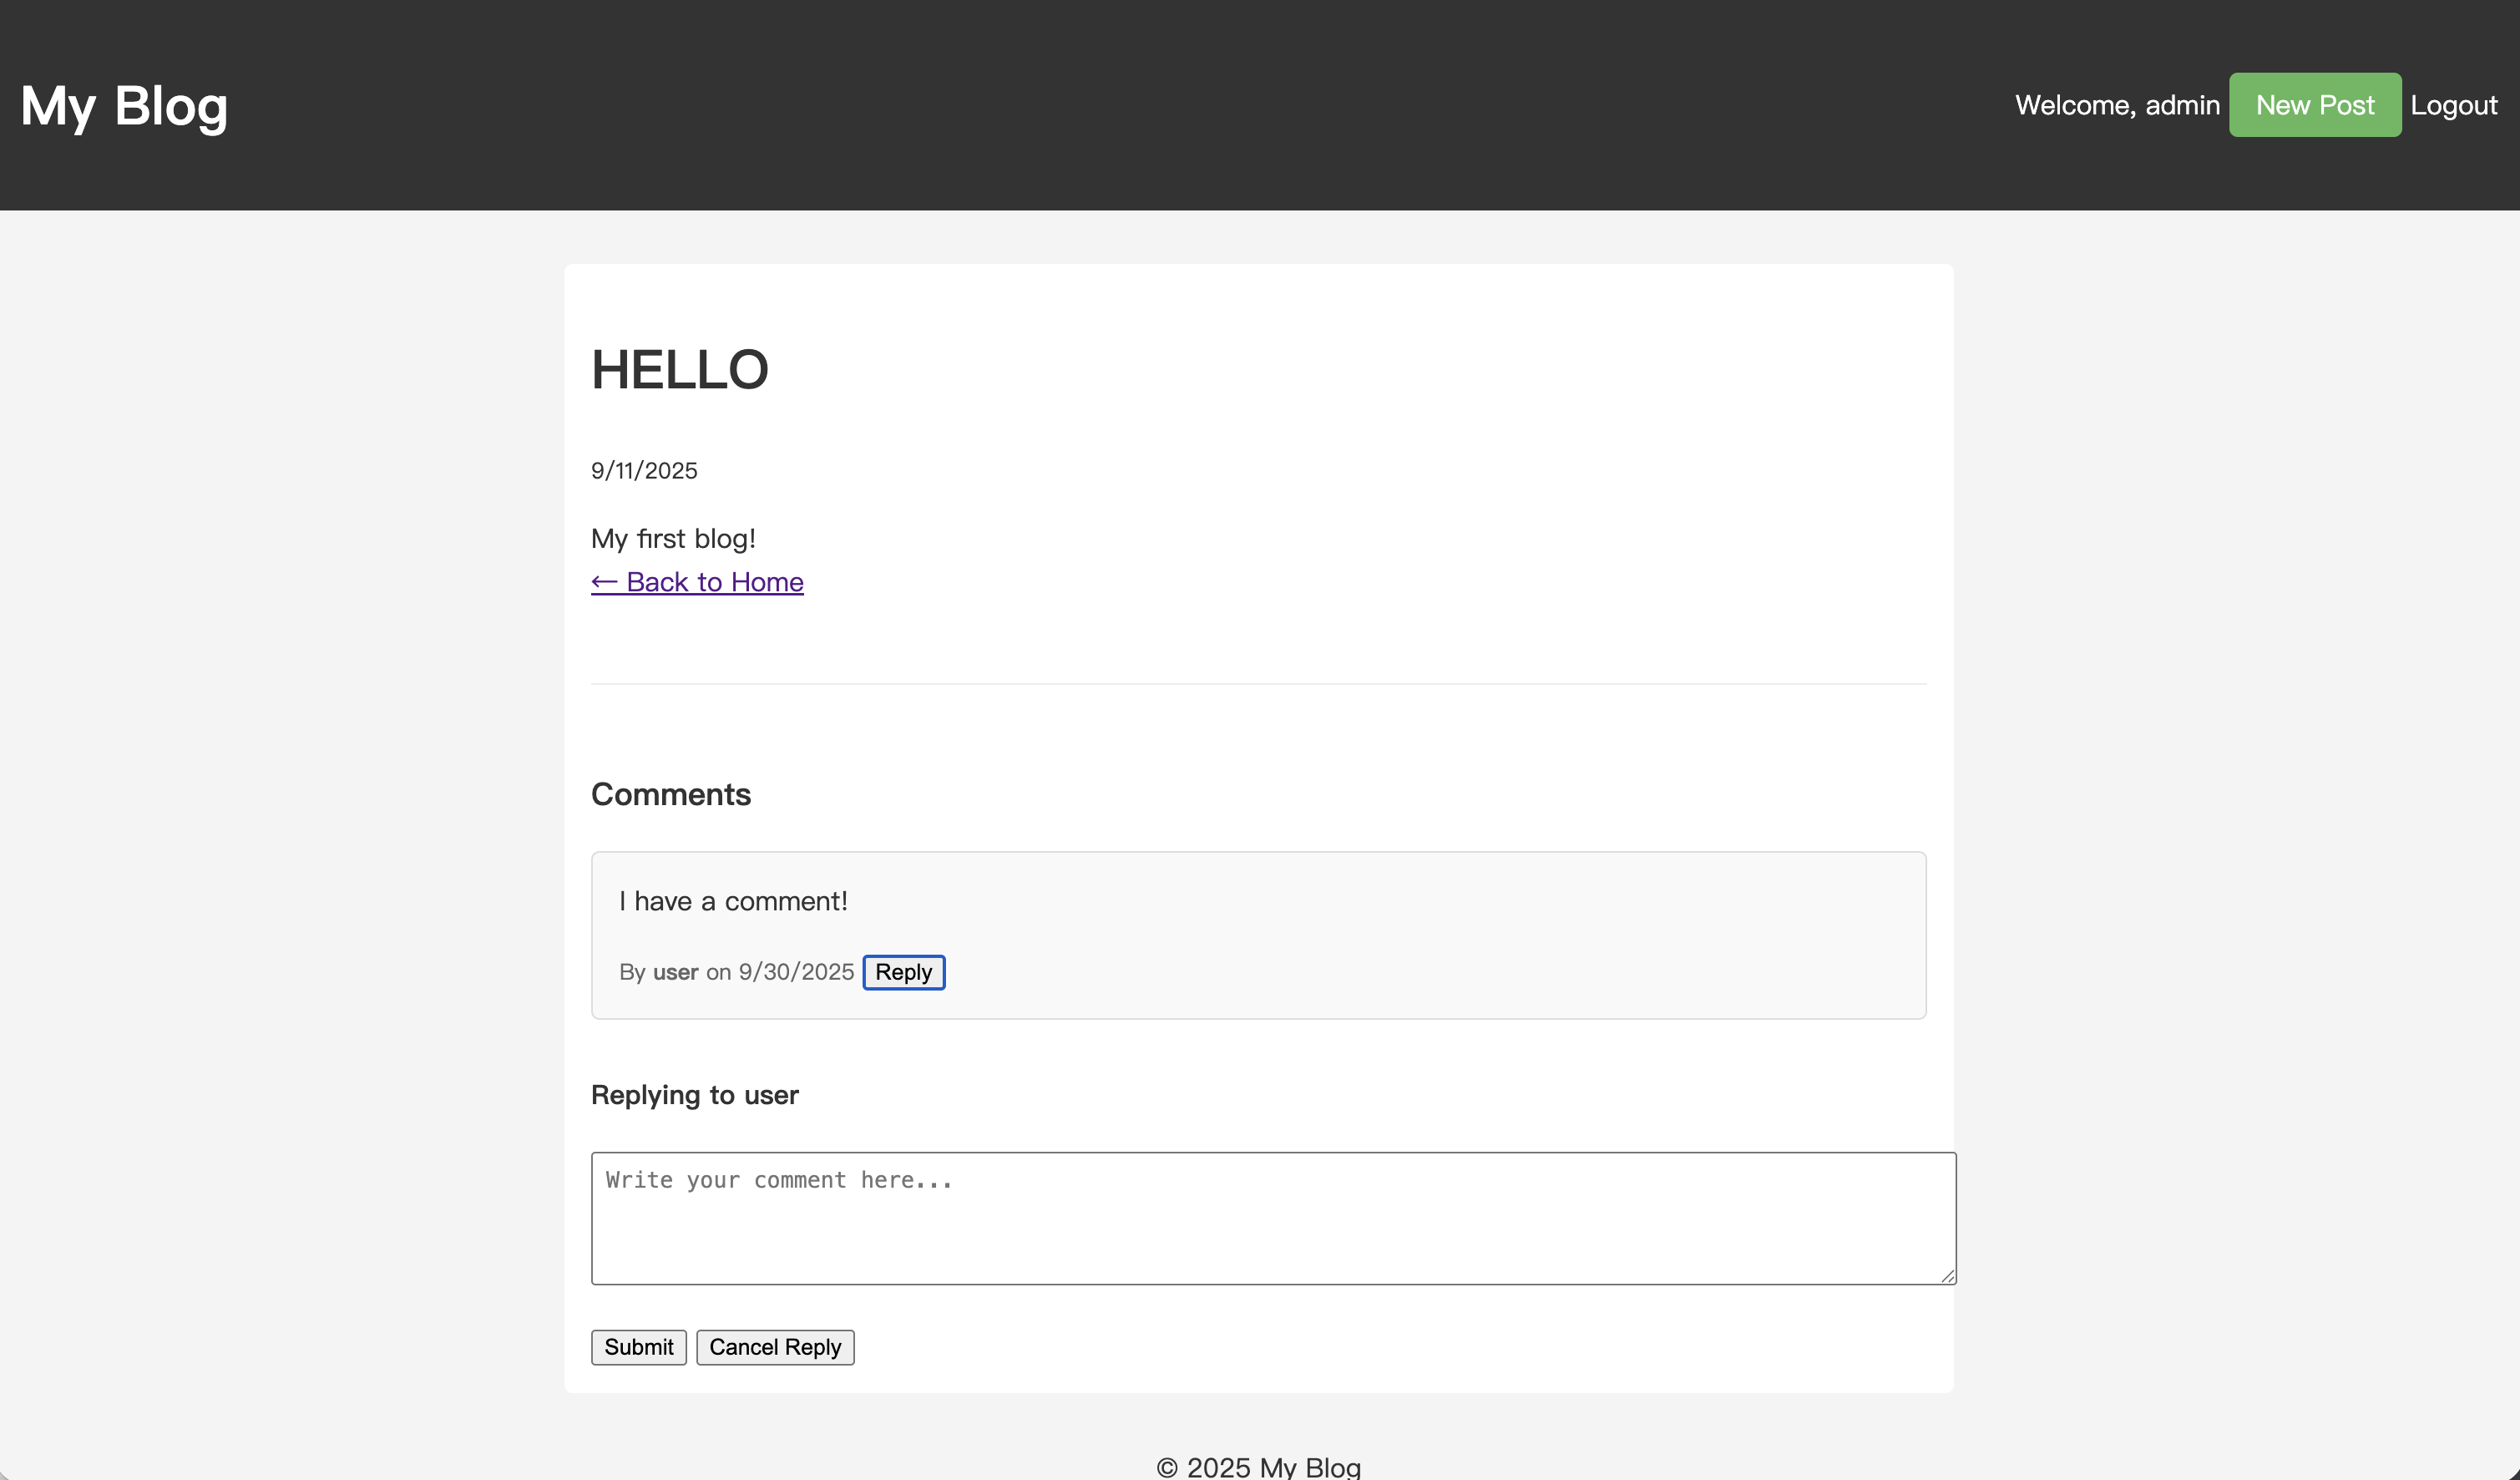Viewport: 2520px width, 1480px height.
Task: Grab the comment box resize handle
Action: [1947, 1275]
